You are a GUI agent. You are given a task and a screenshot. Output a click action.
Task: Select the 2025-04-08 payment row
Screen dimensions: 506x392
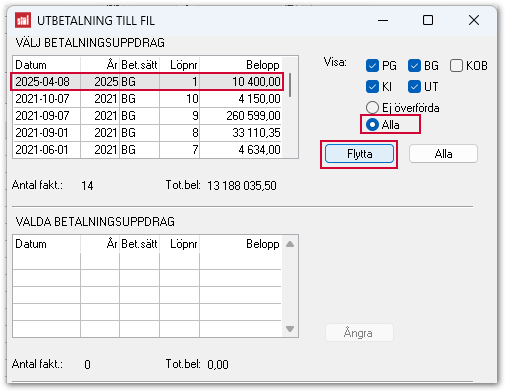tap(147, 82)
